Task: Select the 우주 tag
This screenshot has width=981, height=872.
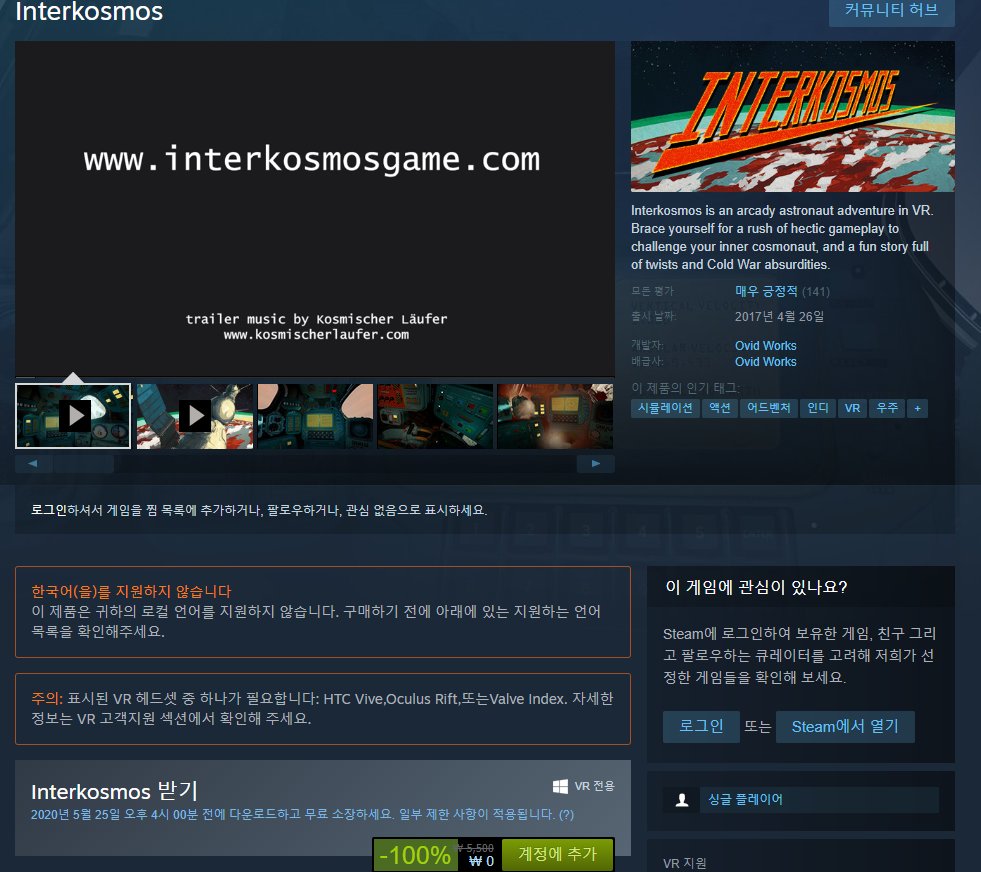Action: pos(887,408)
